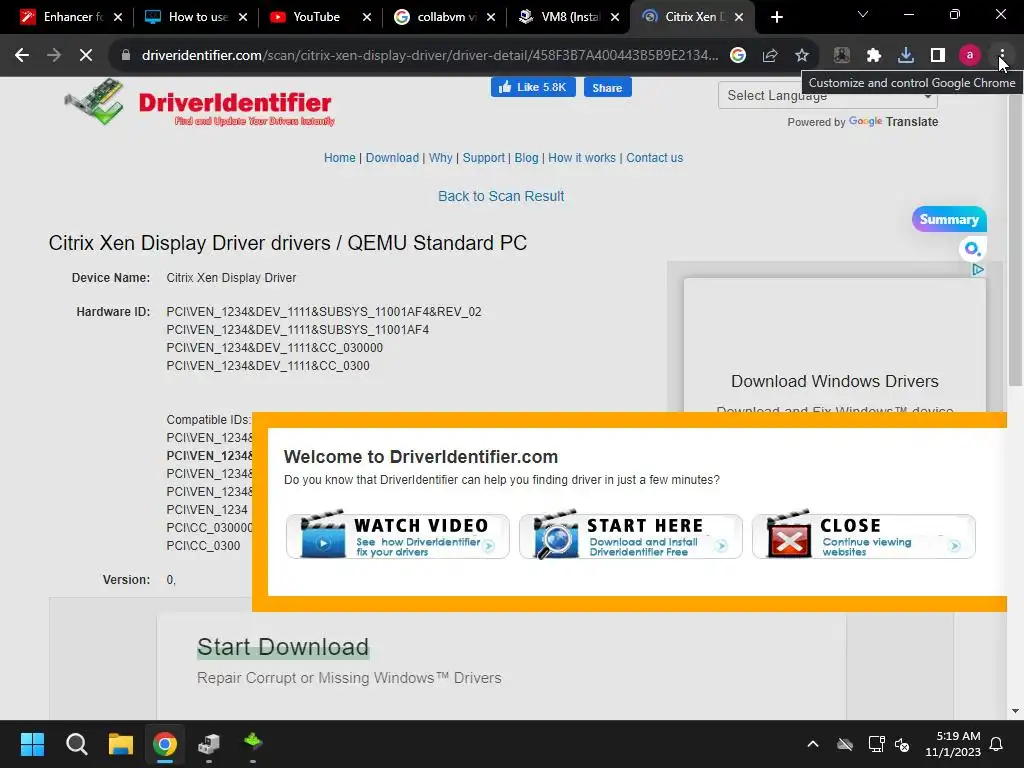Open a new browser tab
The width and height of the screenshot is (1024, 768).
coord(776,17)
